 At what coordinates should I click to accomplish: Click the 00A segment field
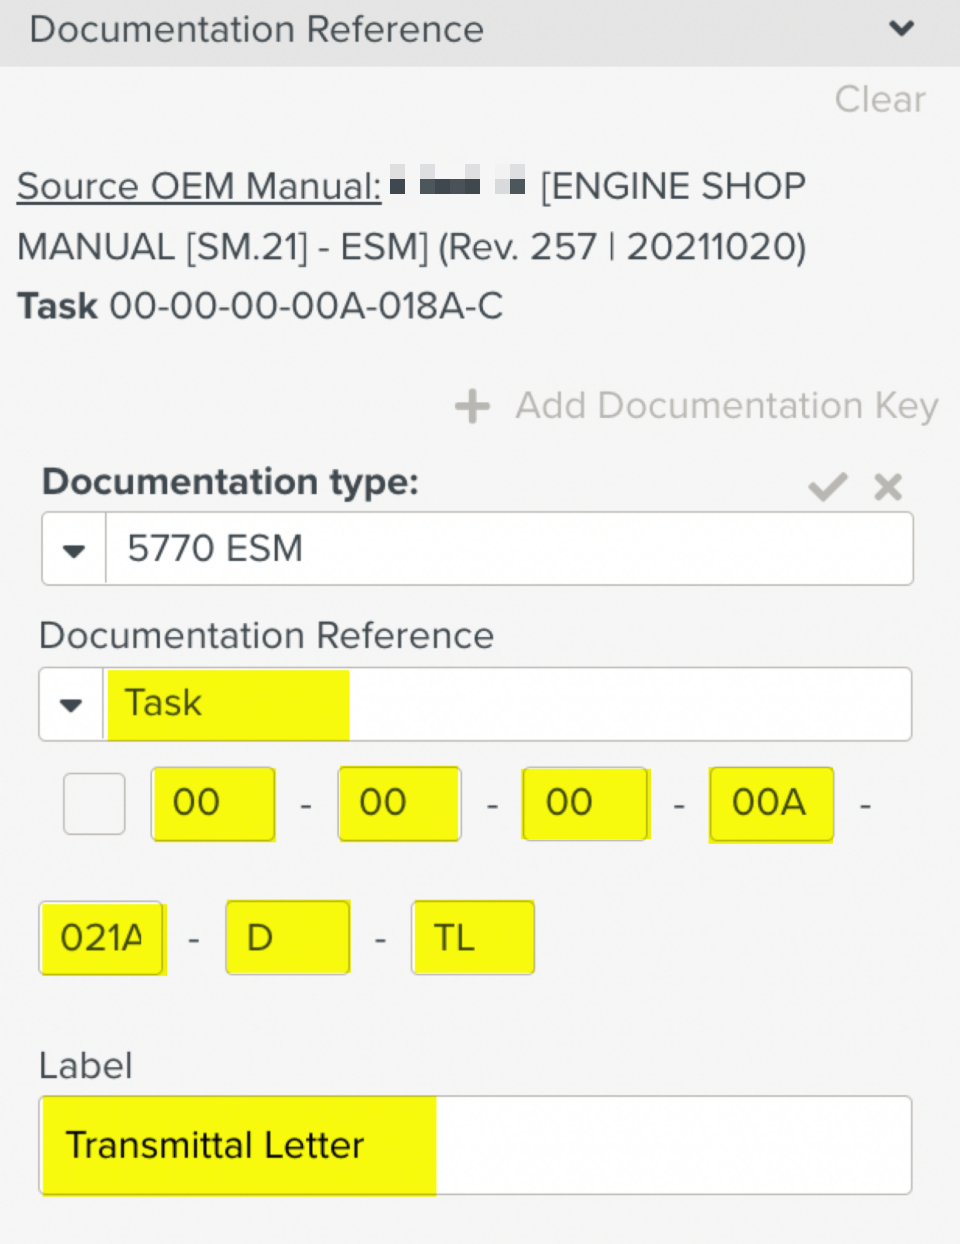point(771,803)
